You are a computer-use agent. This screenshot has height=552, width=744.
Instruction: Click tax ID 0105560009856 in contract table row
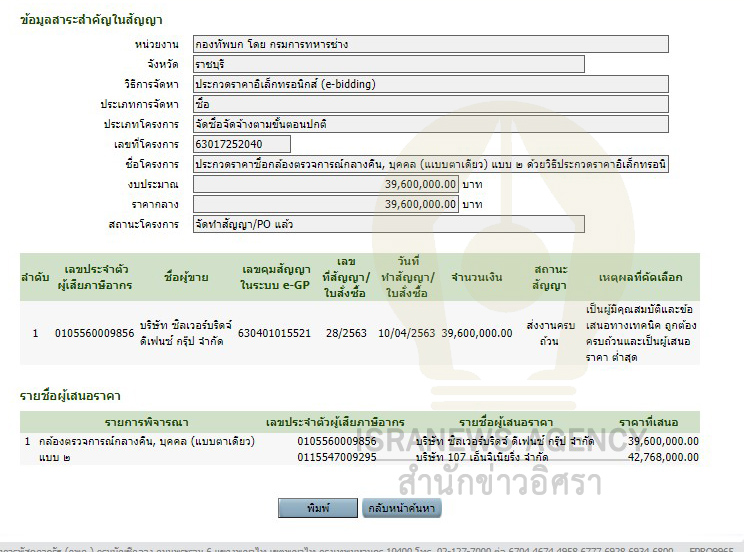94,333
